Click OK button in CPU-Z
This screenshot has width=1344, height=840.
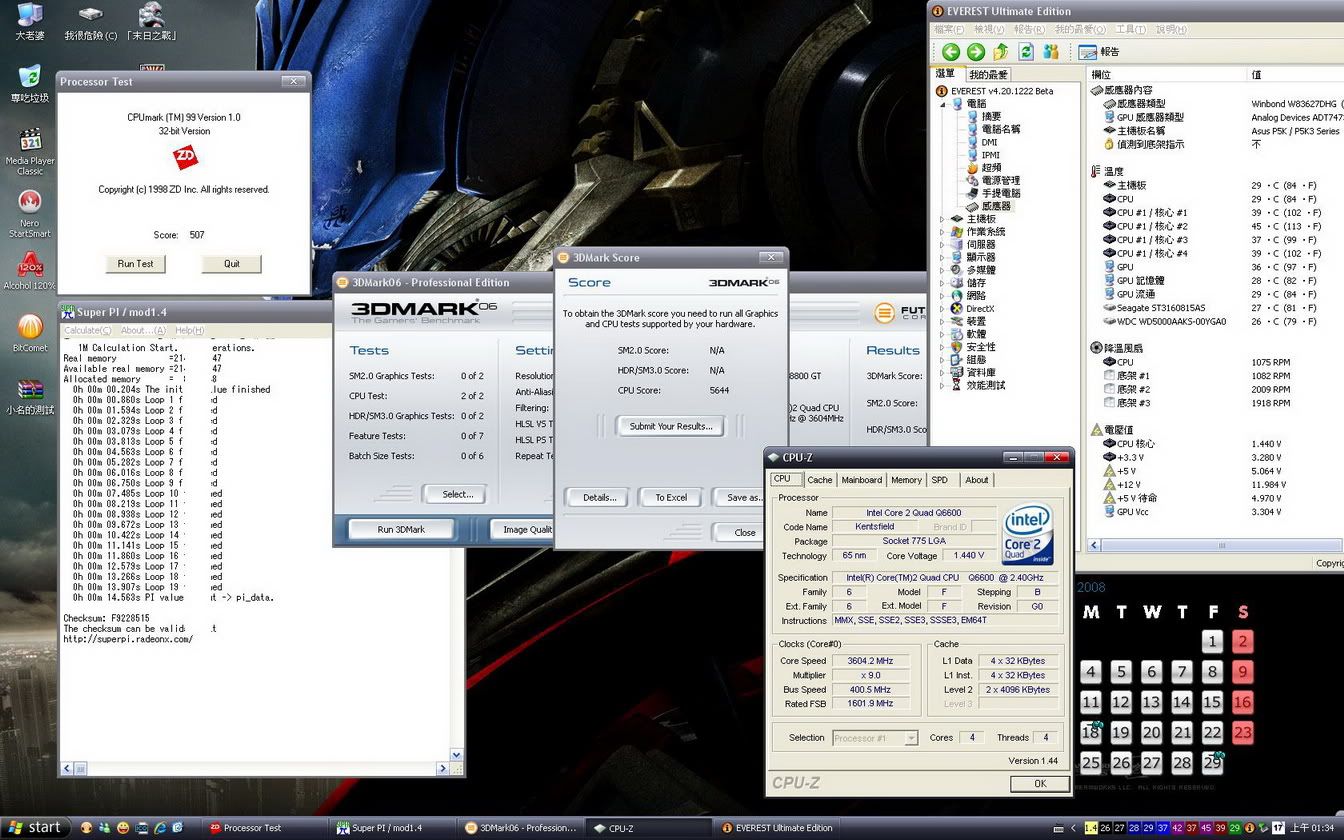(x=1040, y=783)
